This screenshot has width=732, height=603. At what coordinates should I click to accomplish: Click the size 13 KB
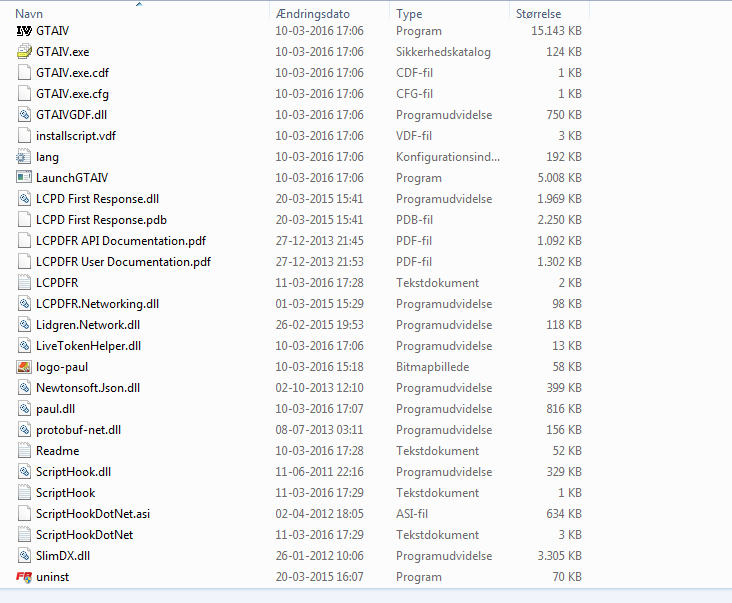(567, 346)
